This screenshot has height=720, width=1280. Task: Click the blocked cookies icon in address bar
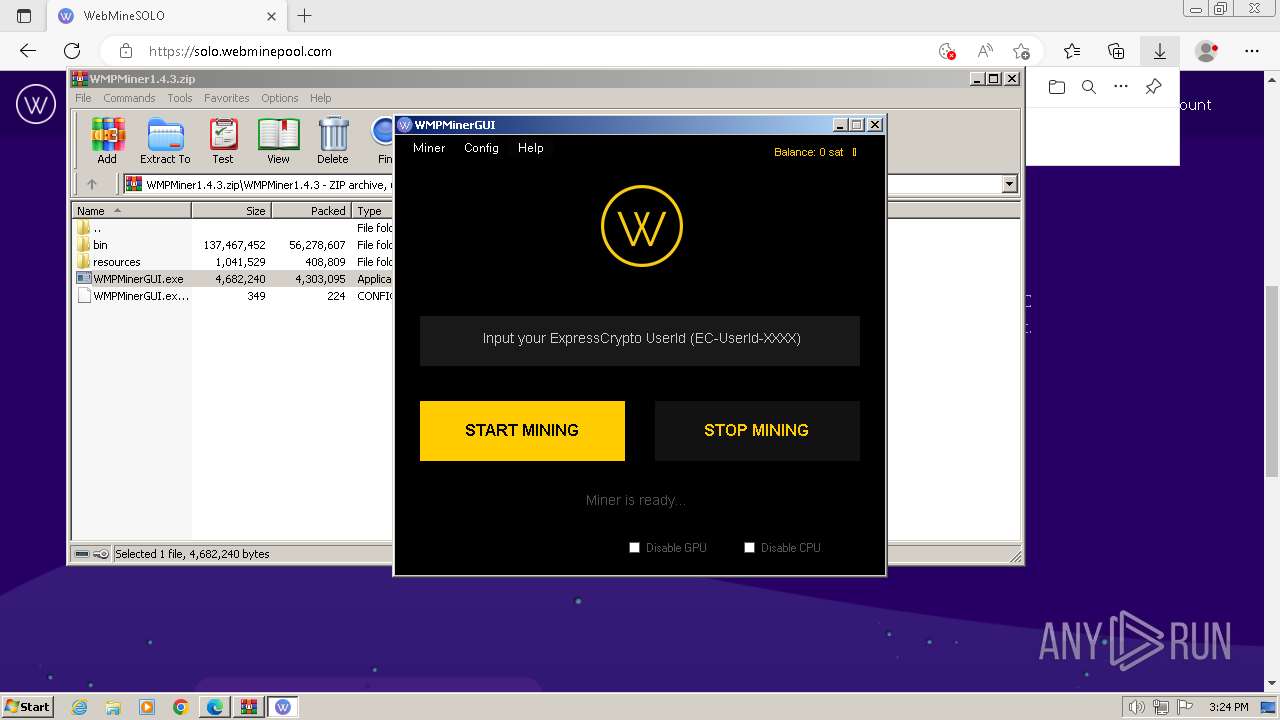[947, 51]
